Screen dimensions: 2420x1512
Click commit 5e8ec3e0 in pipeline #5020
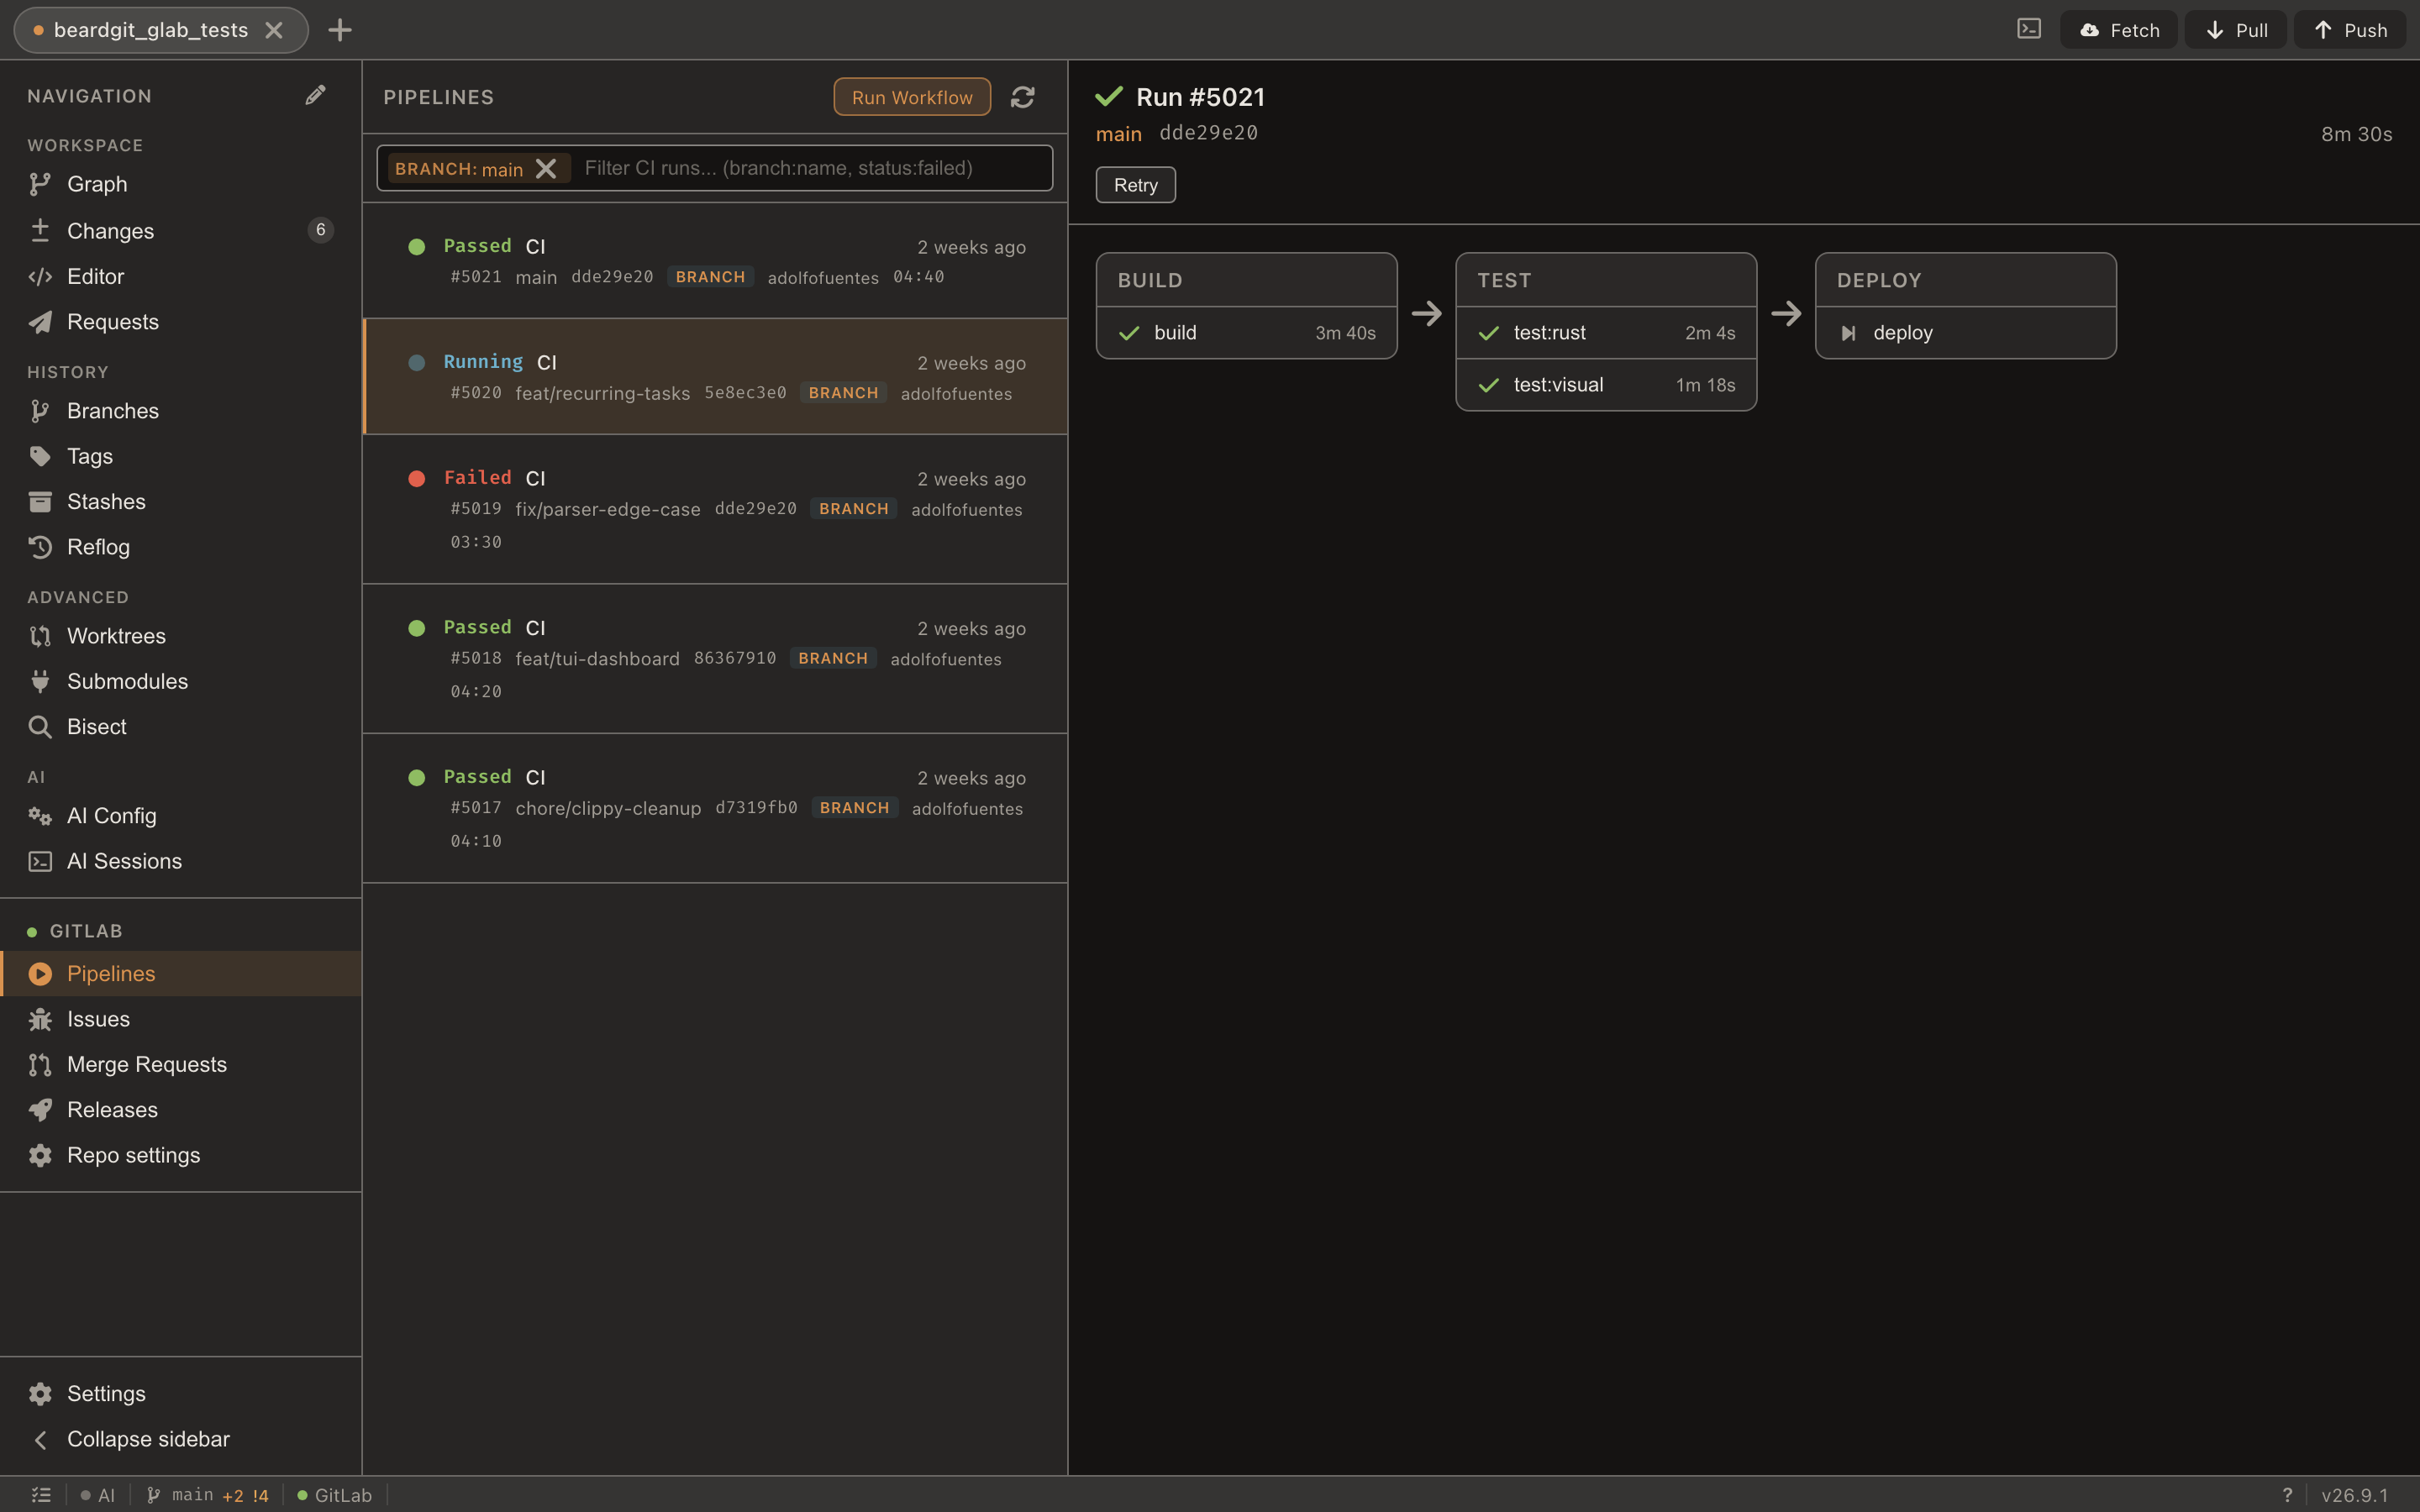(x=745, y=392)
